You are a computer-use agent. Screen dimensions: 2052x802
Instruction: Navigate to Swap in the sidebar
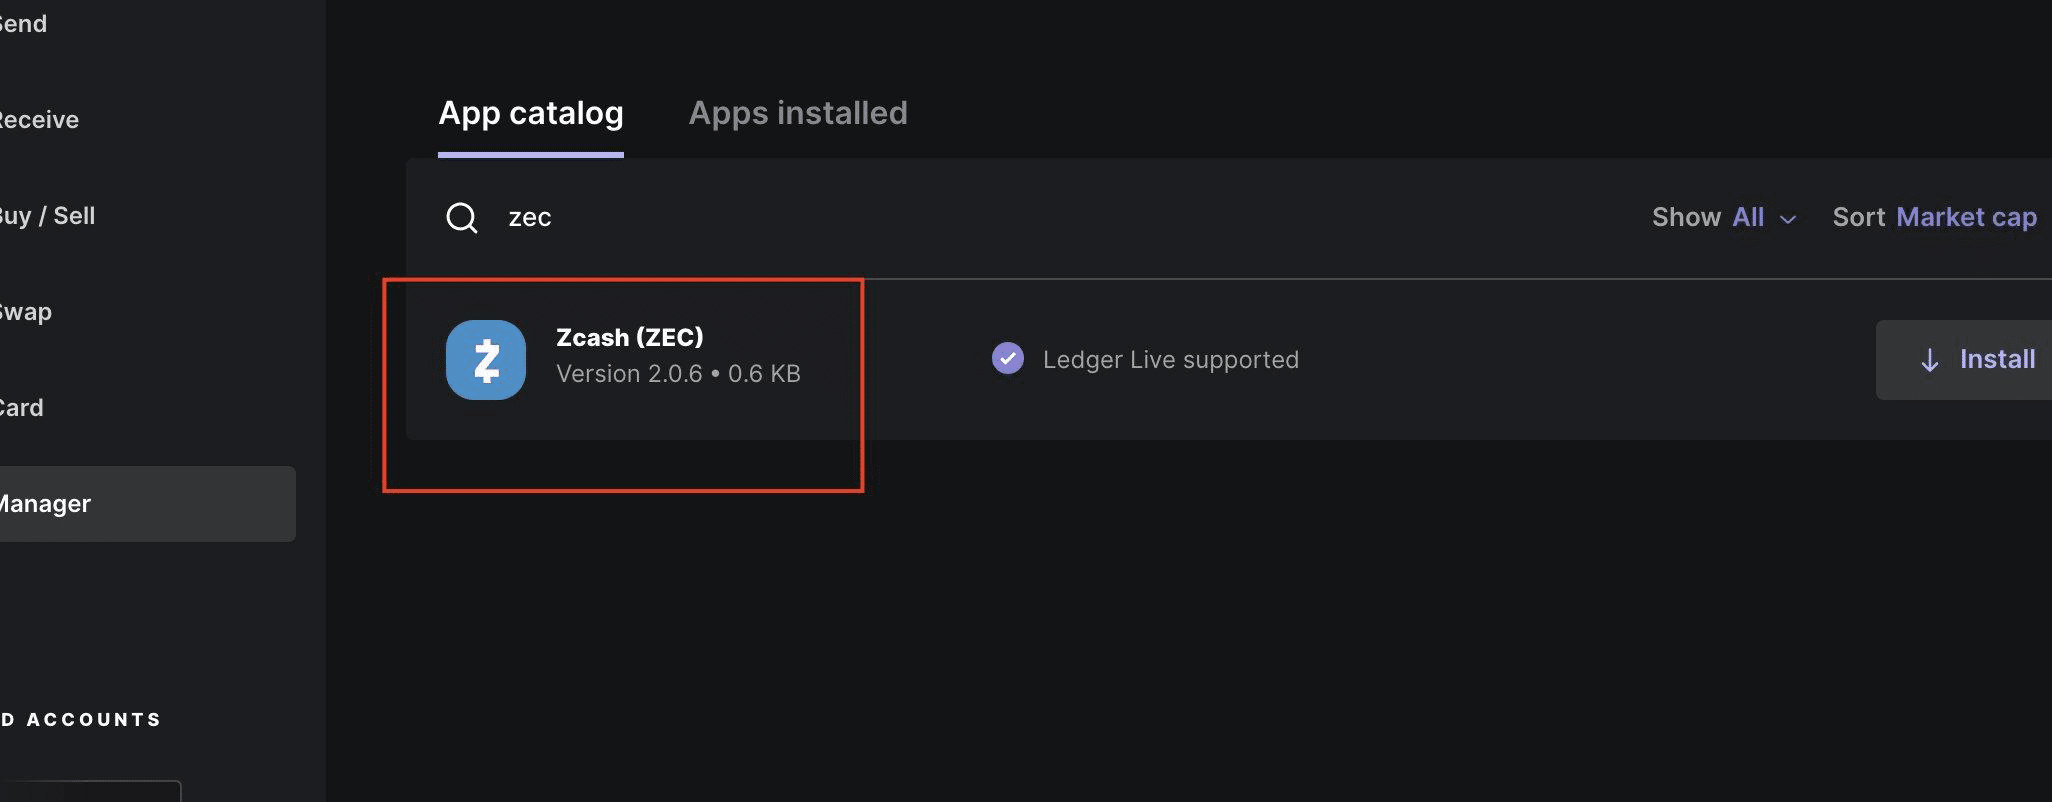click(x=26, y=312)
